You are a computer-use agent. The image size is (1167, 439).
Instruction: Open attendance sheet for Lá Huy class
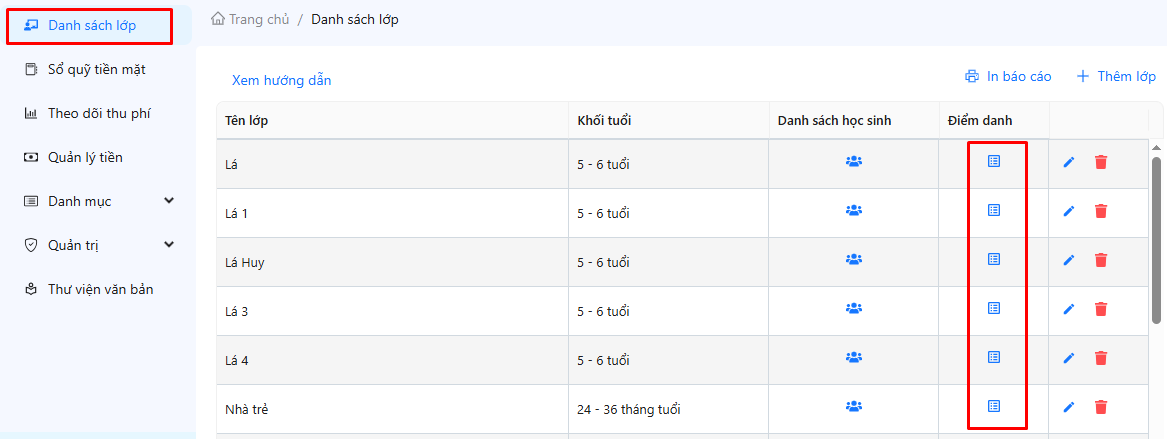994,259
